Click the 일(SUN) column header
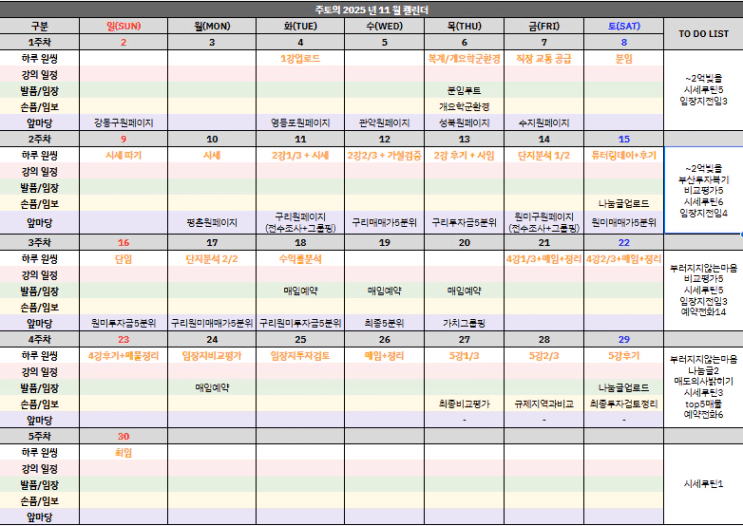 124,26
